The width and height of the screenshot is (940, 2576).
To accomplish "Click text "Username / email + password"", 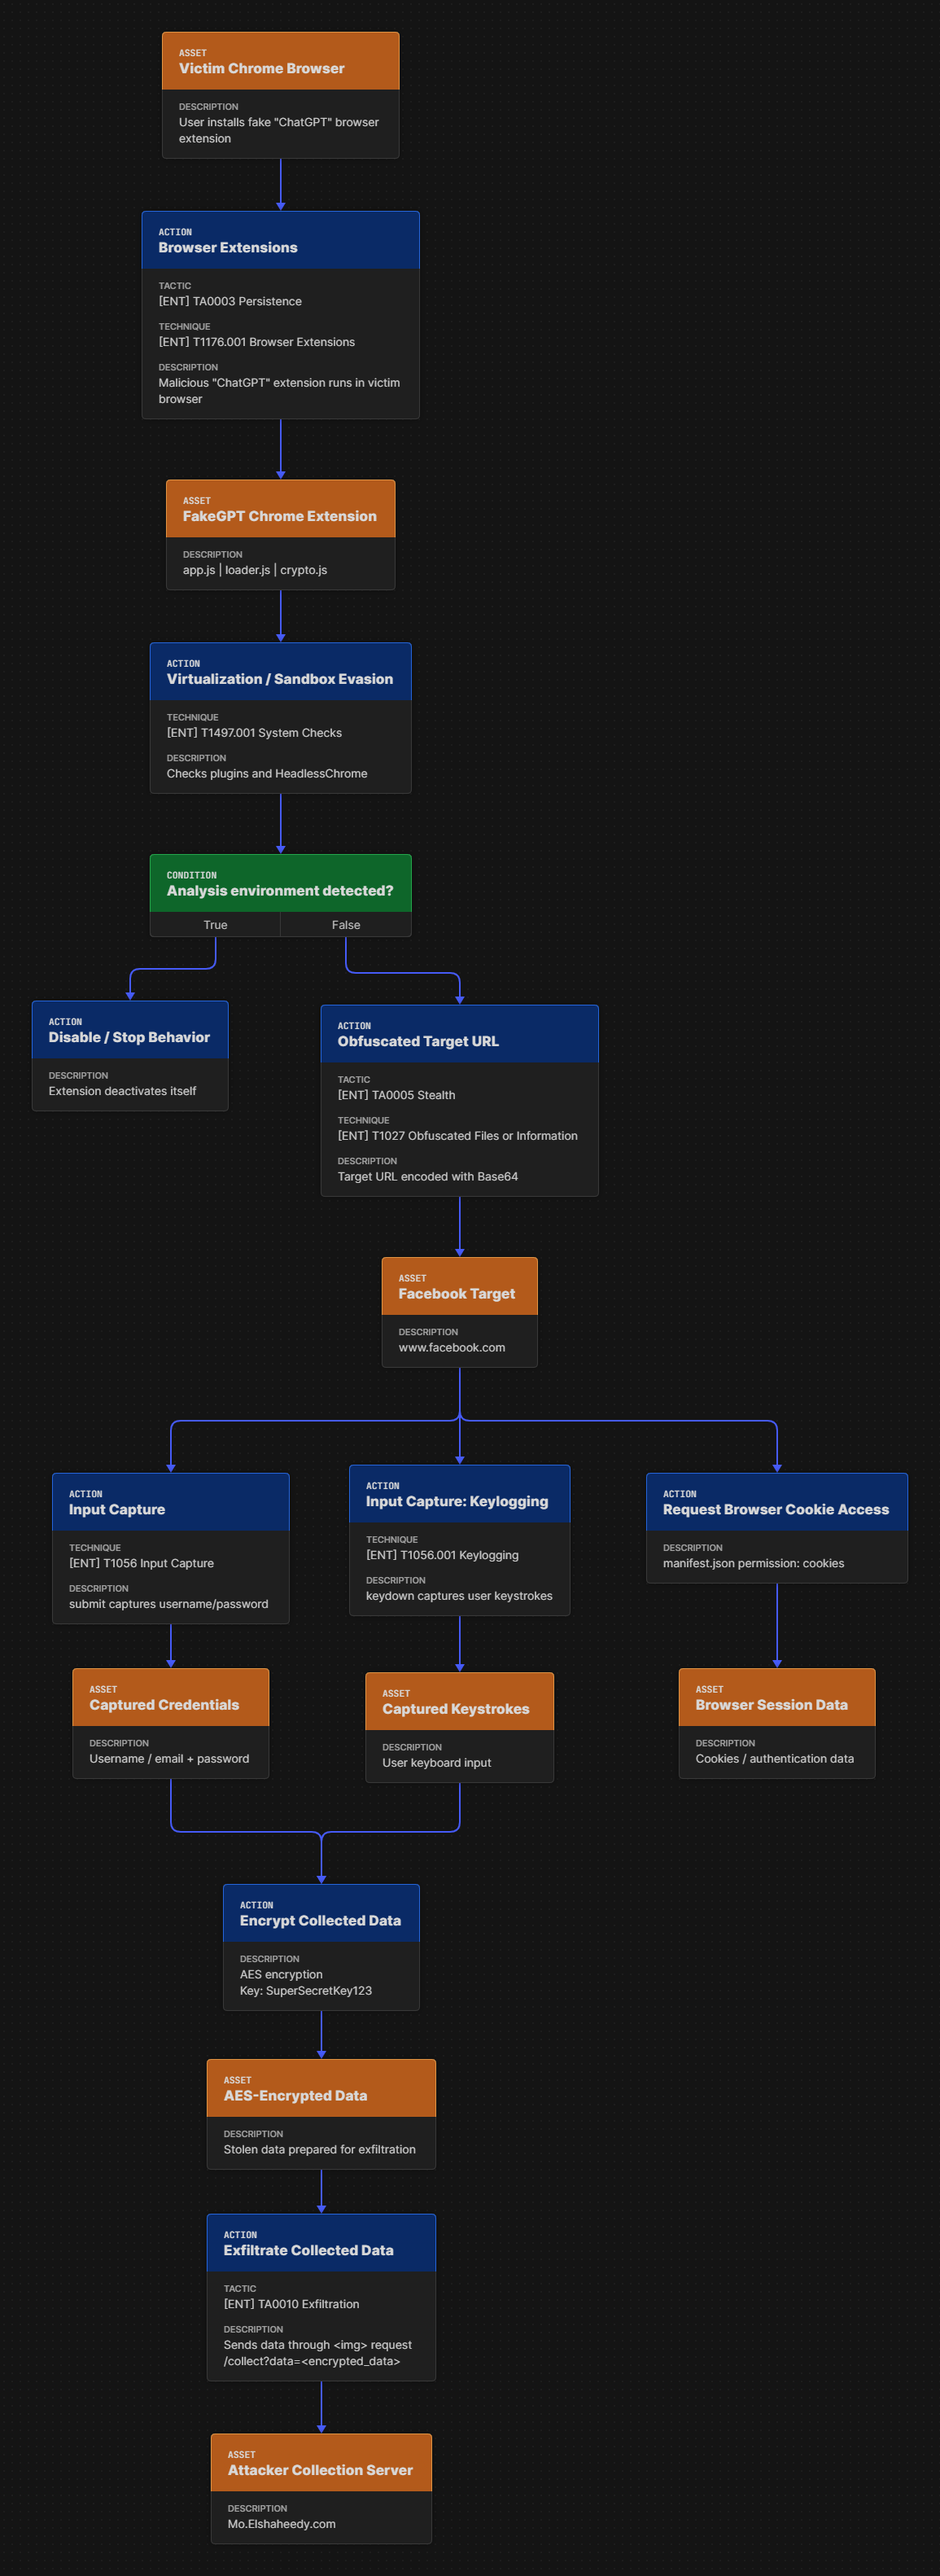I will [169, 1759].
